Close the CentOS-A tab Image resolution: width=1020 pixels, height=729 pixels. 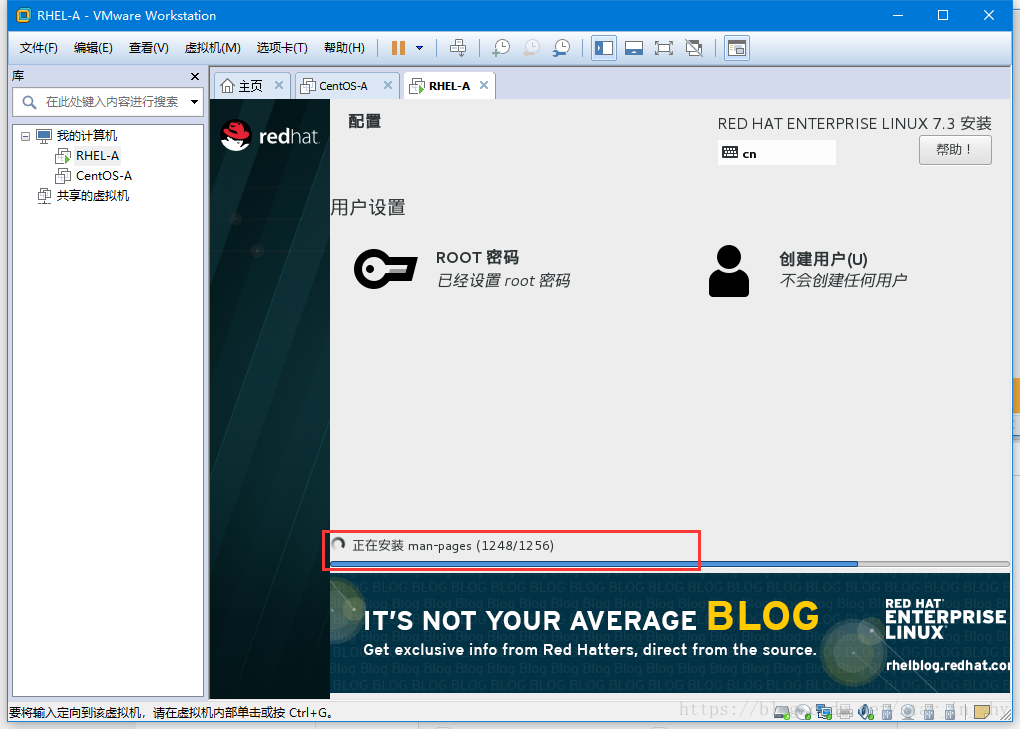[388, 85]
